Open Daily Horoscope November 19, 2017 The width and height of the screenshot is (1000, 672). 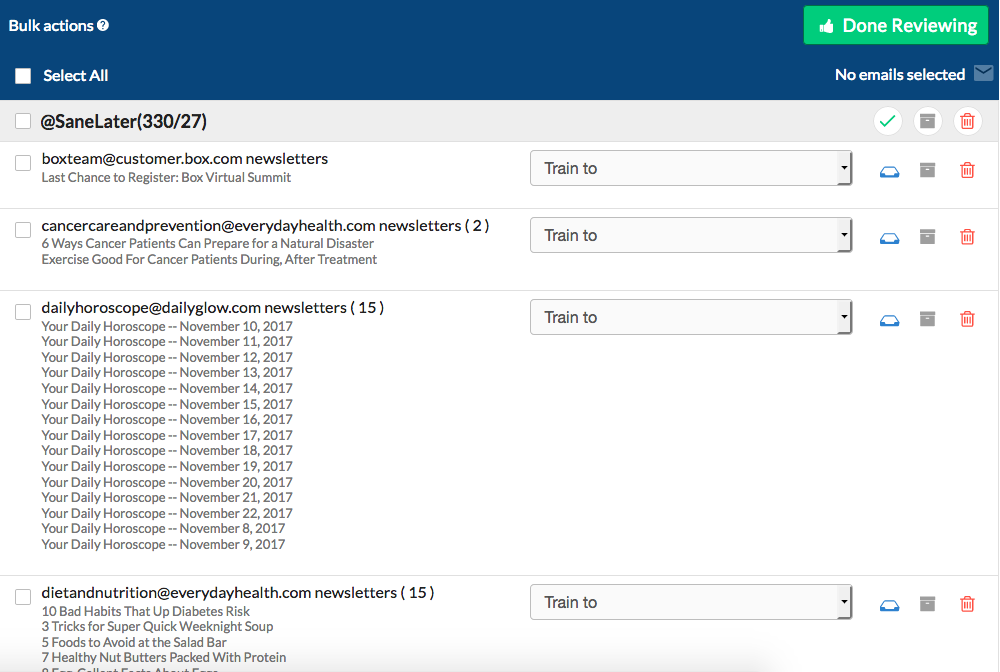[167, 467]
